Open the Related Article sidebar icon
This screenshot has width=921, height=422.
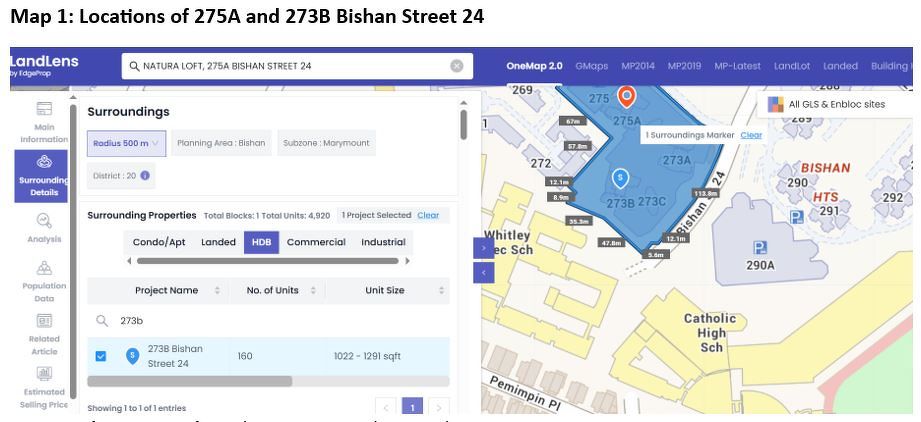pos(44,321)
